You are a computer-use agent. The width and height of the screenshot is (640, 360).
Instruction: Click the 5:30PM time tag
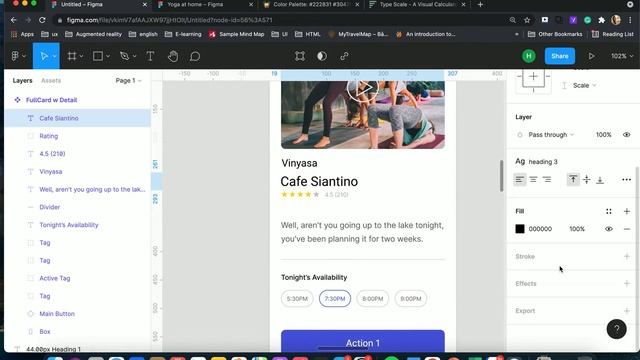[297, 298]
